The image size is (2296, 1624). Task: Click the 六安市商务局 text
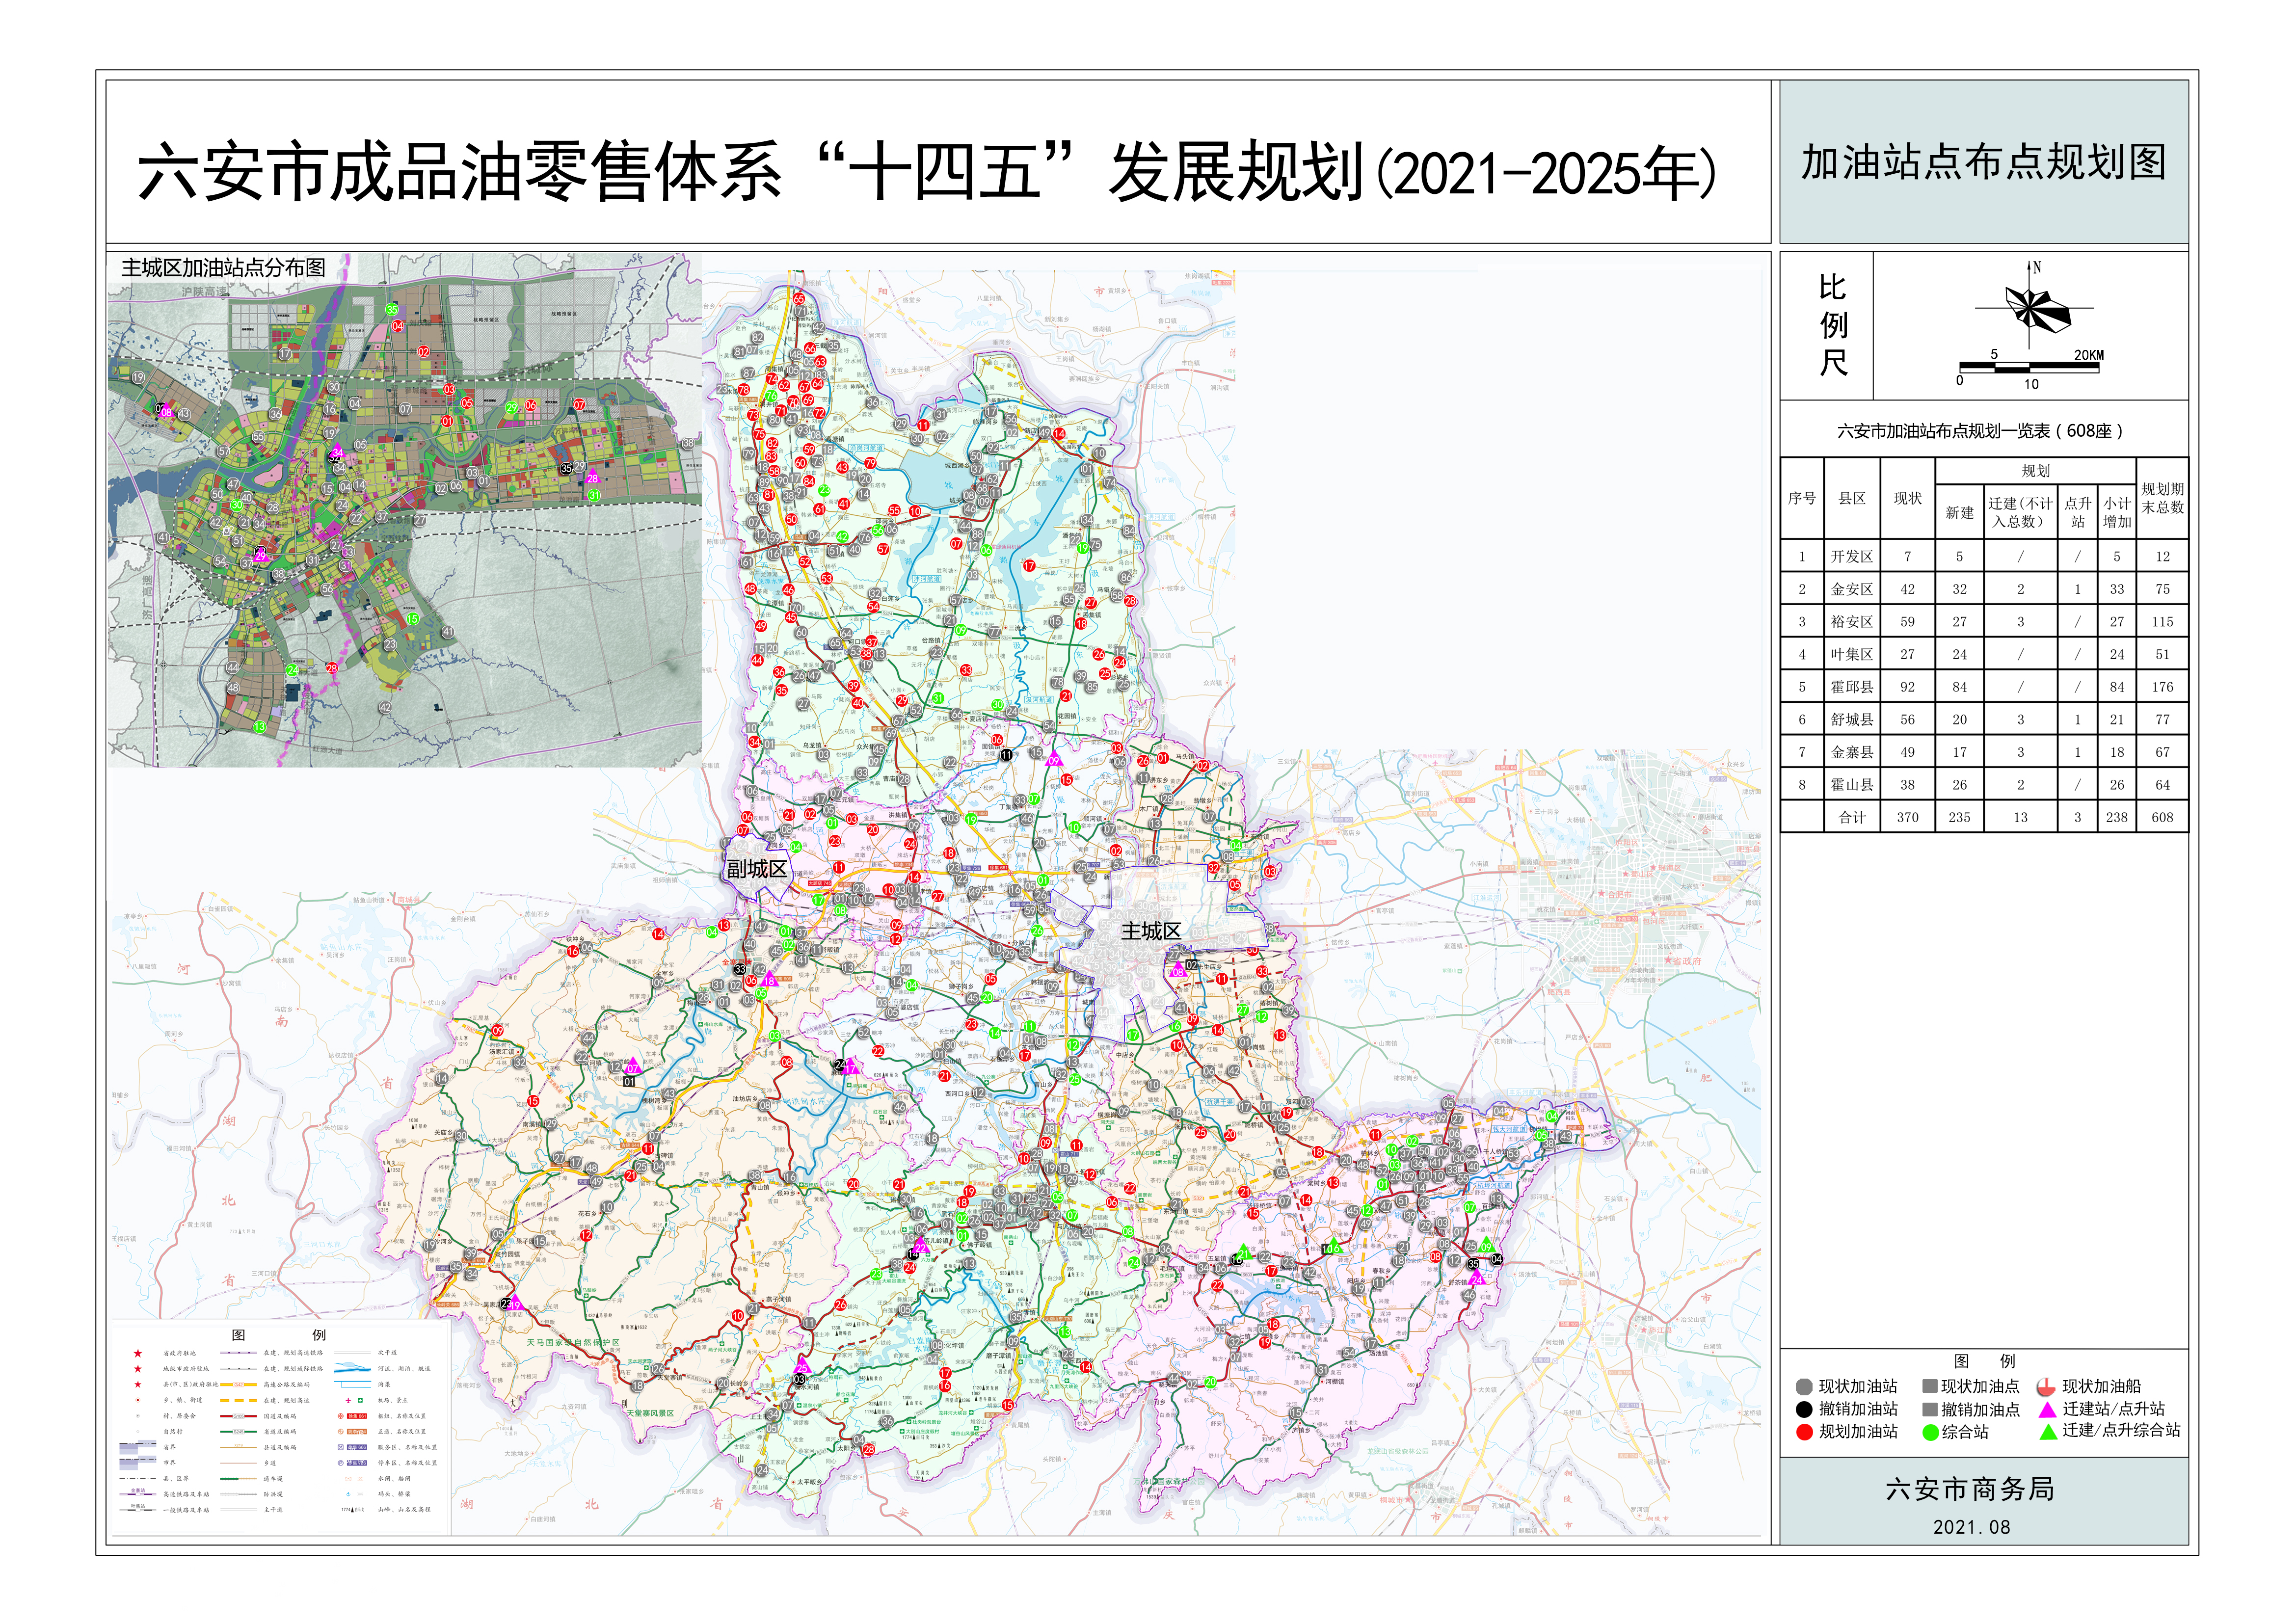click(x=1969, y=1490)
